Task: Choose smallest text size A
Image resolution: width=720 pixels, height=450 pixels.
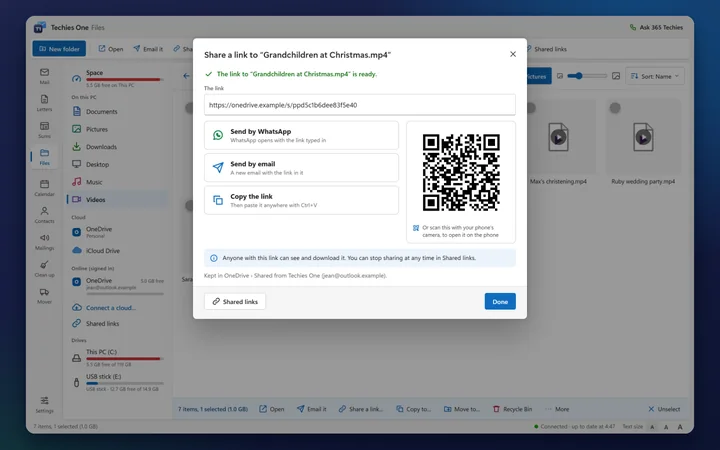Action: [652, 427]
